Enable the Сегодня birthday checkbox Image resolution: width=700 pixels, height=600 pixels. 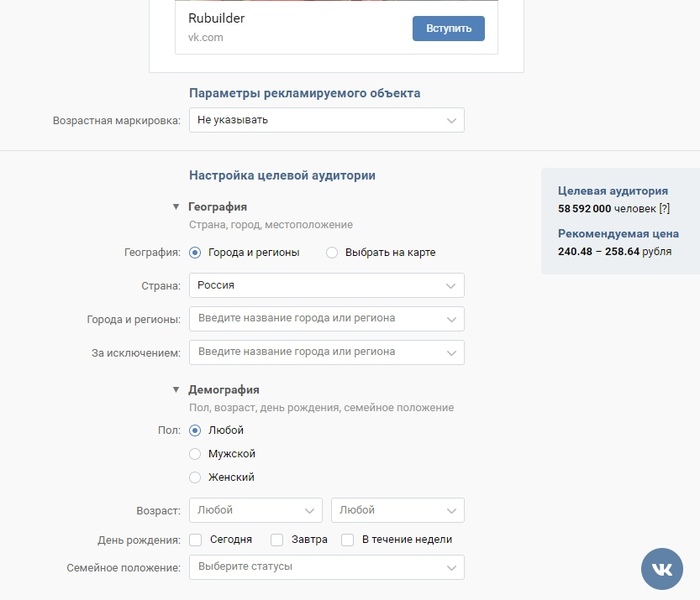pyautogui.click(x=196, y=540)
